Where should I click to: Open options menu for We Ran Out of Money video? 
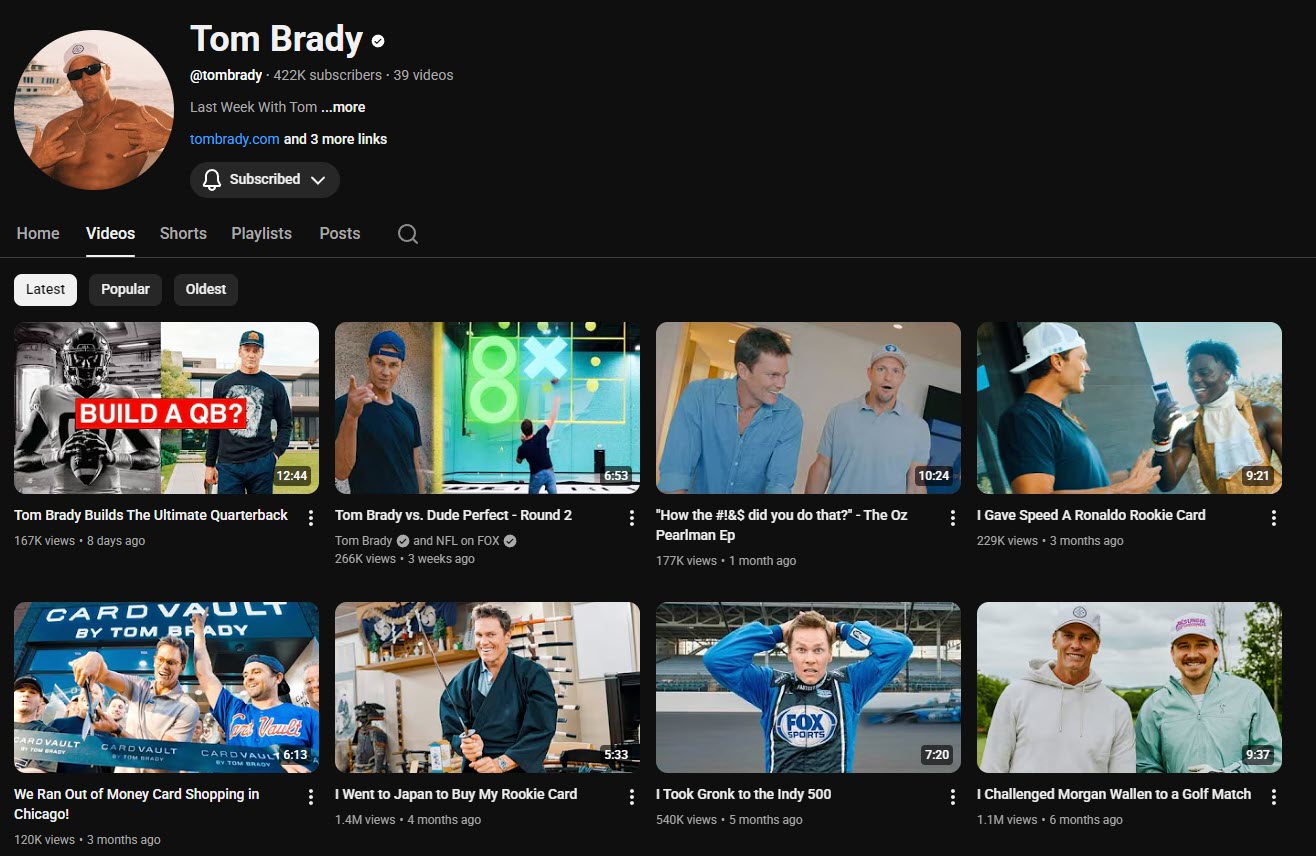[311, 797]
